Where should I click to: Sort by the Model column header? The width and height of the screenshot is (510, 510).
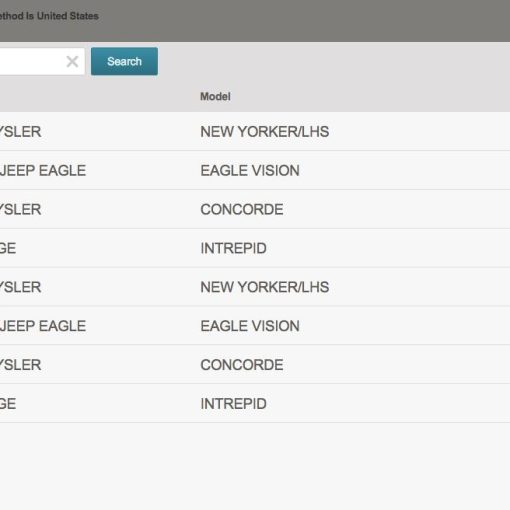pyautogui.click(x=215, y=97)
